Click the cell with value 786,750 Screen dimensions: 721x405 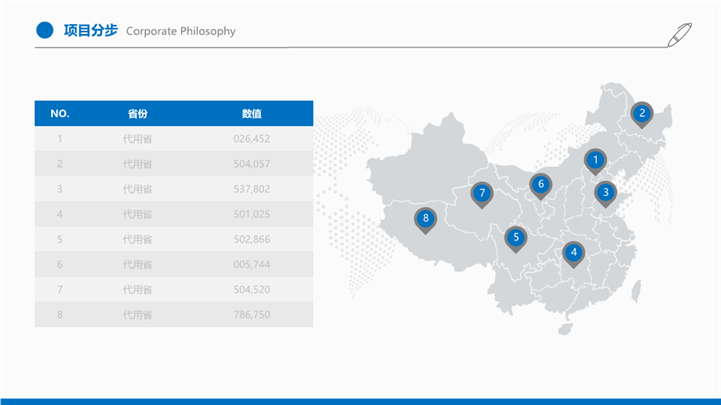point(252,314)
